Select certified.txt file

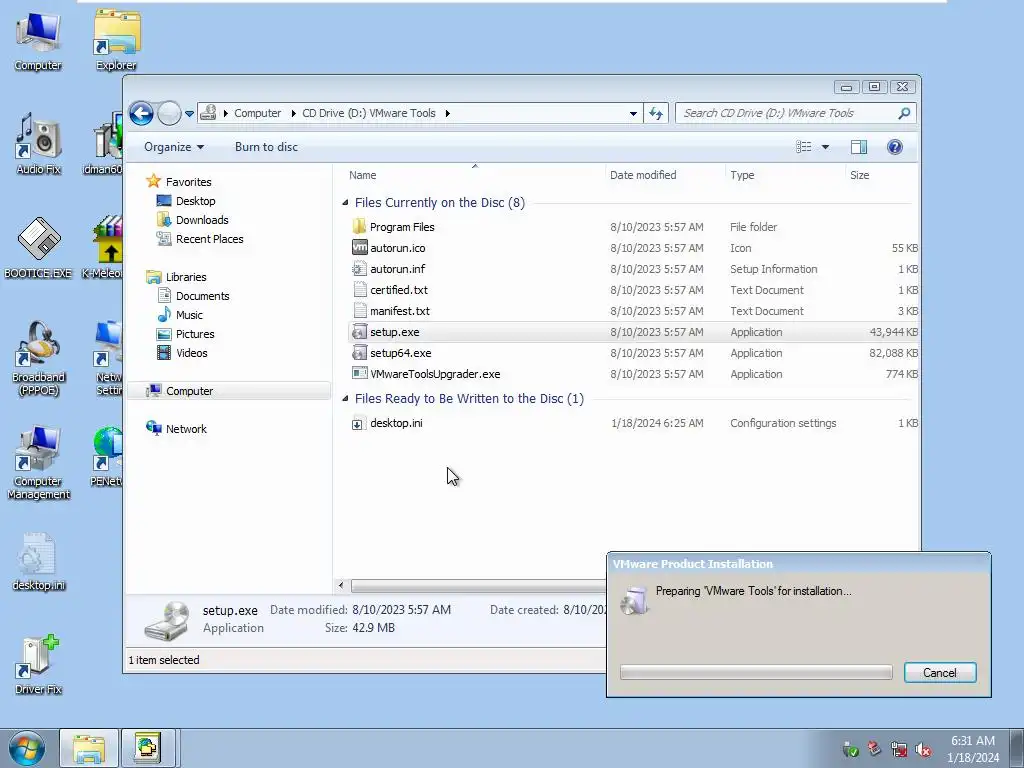click(x=399, y=290)
